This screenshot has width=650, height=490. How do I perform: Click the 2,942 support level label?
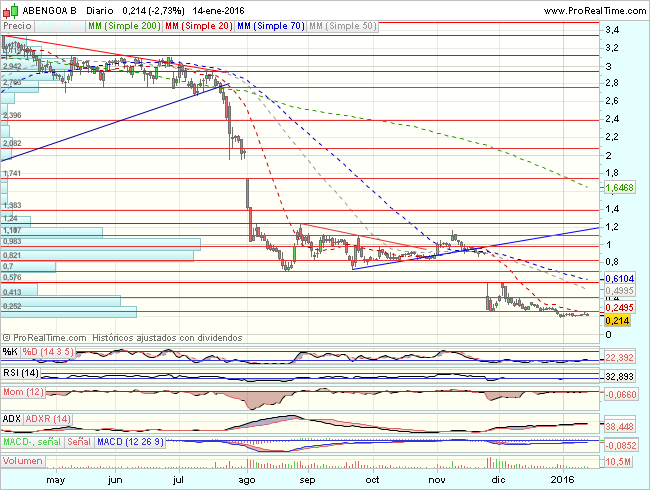(x=12, y=66)
